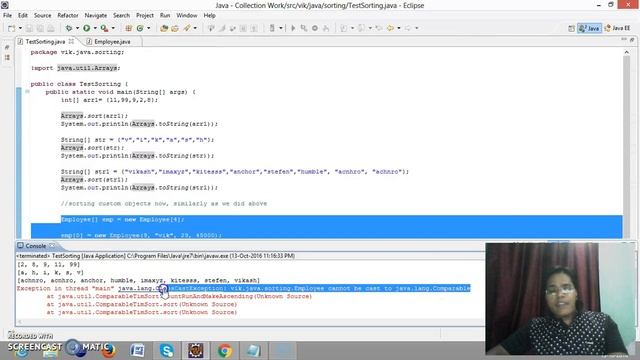Screen dimensions: 640x360
Task: Open the Project menu
Action: [x=145, y=16]
